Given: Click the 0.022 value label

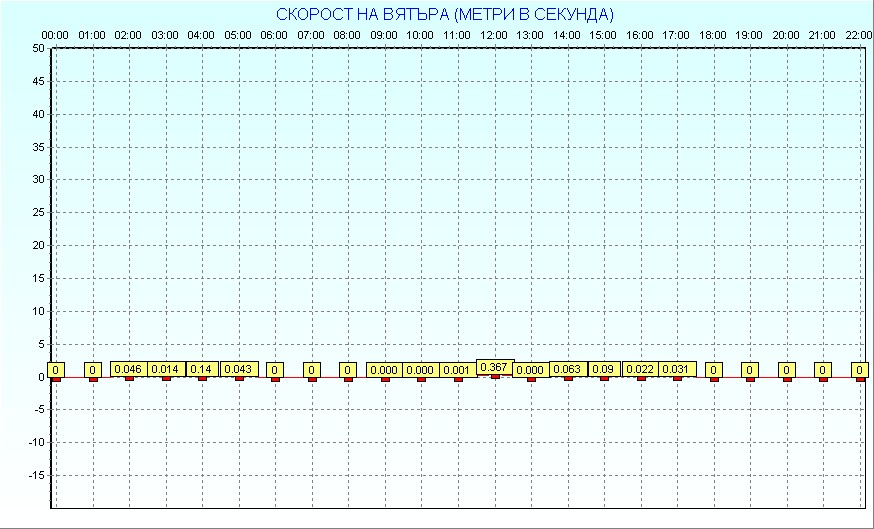Looking at the screenshot, I should pyautogui.click(x=640, y=369).
